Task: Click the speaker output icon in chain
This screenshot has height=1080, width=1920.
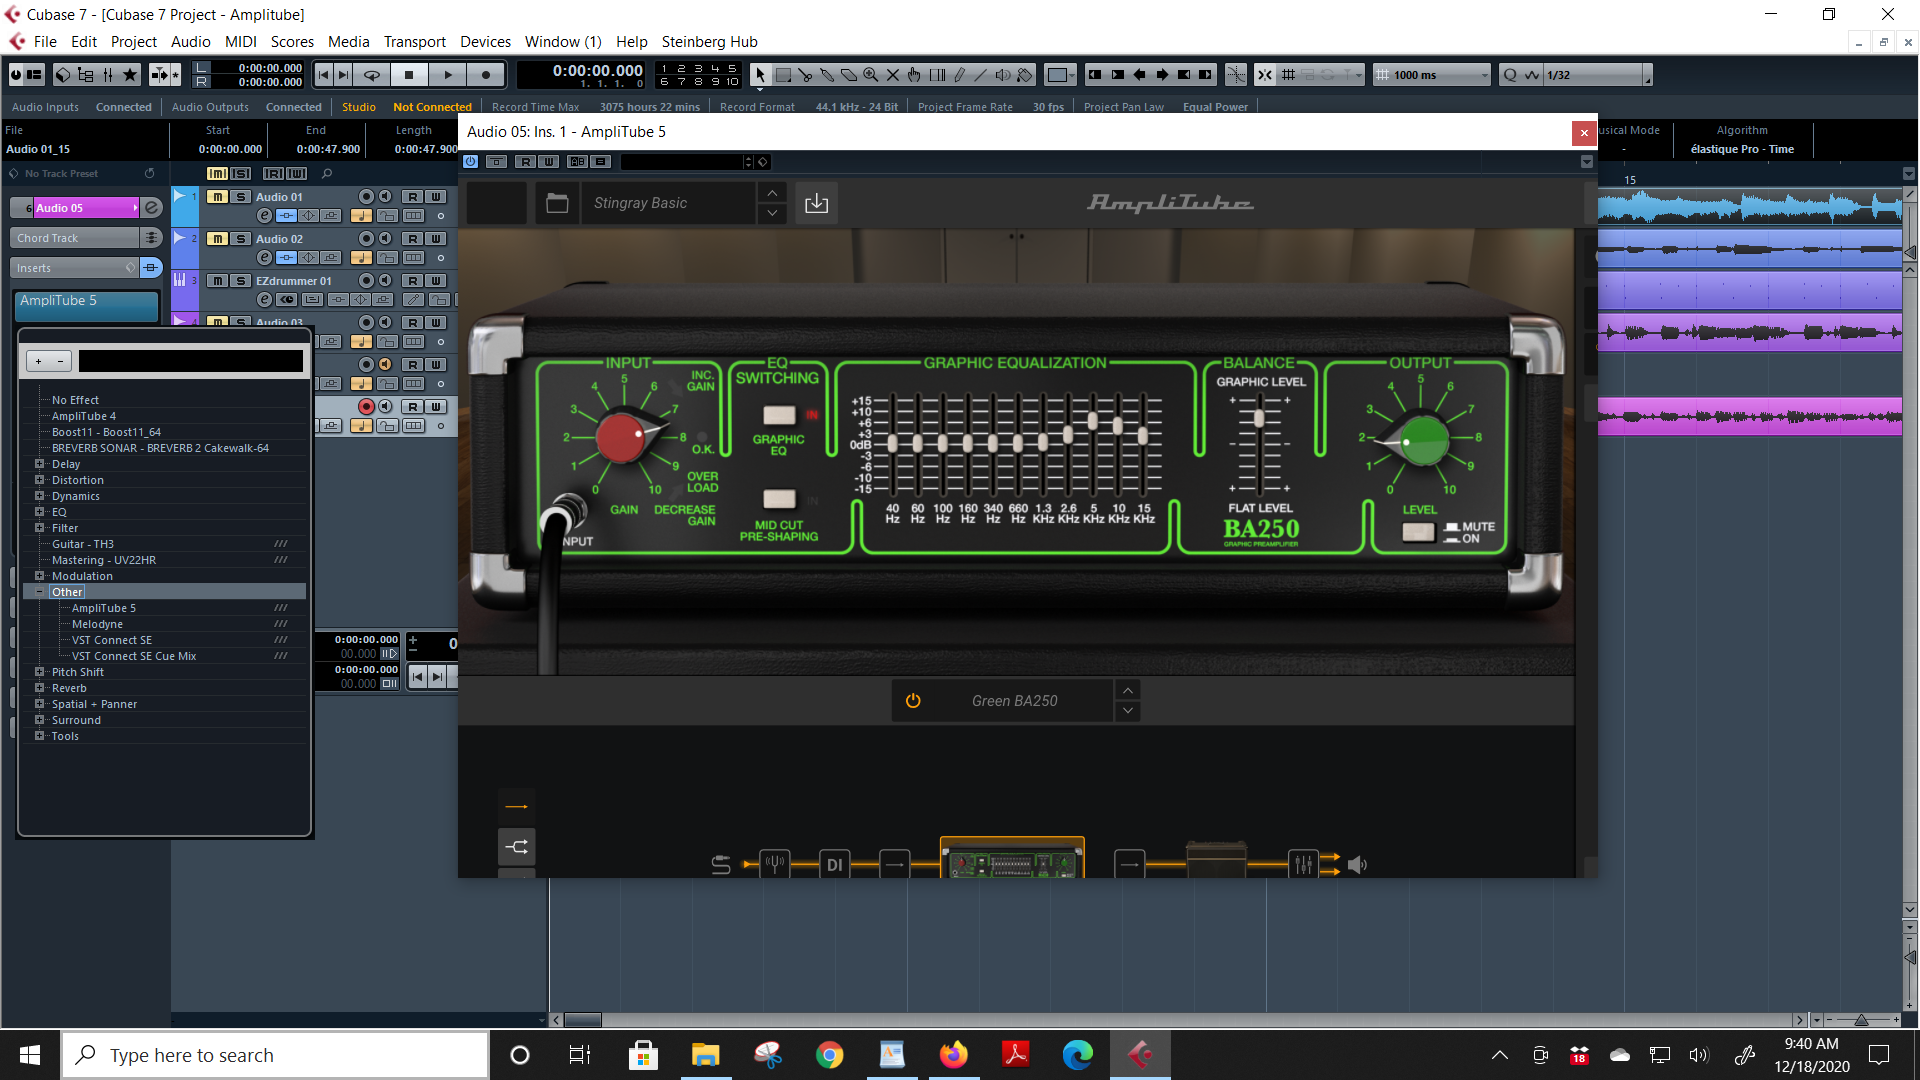Action: (x=1357, y=865)
